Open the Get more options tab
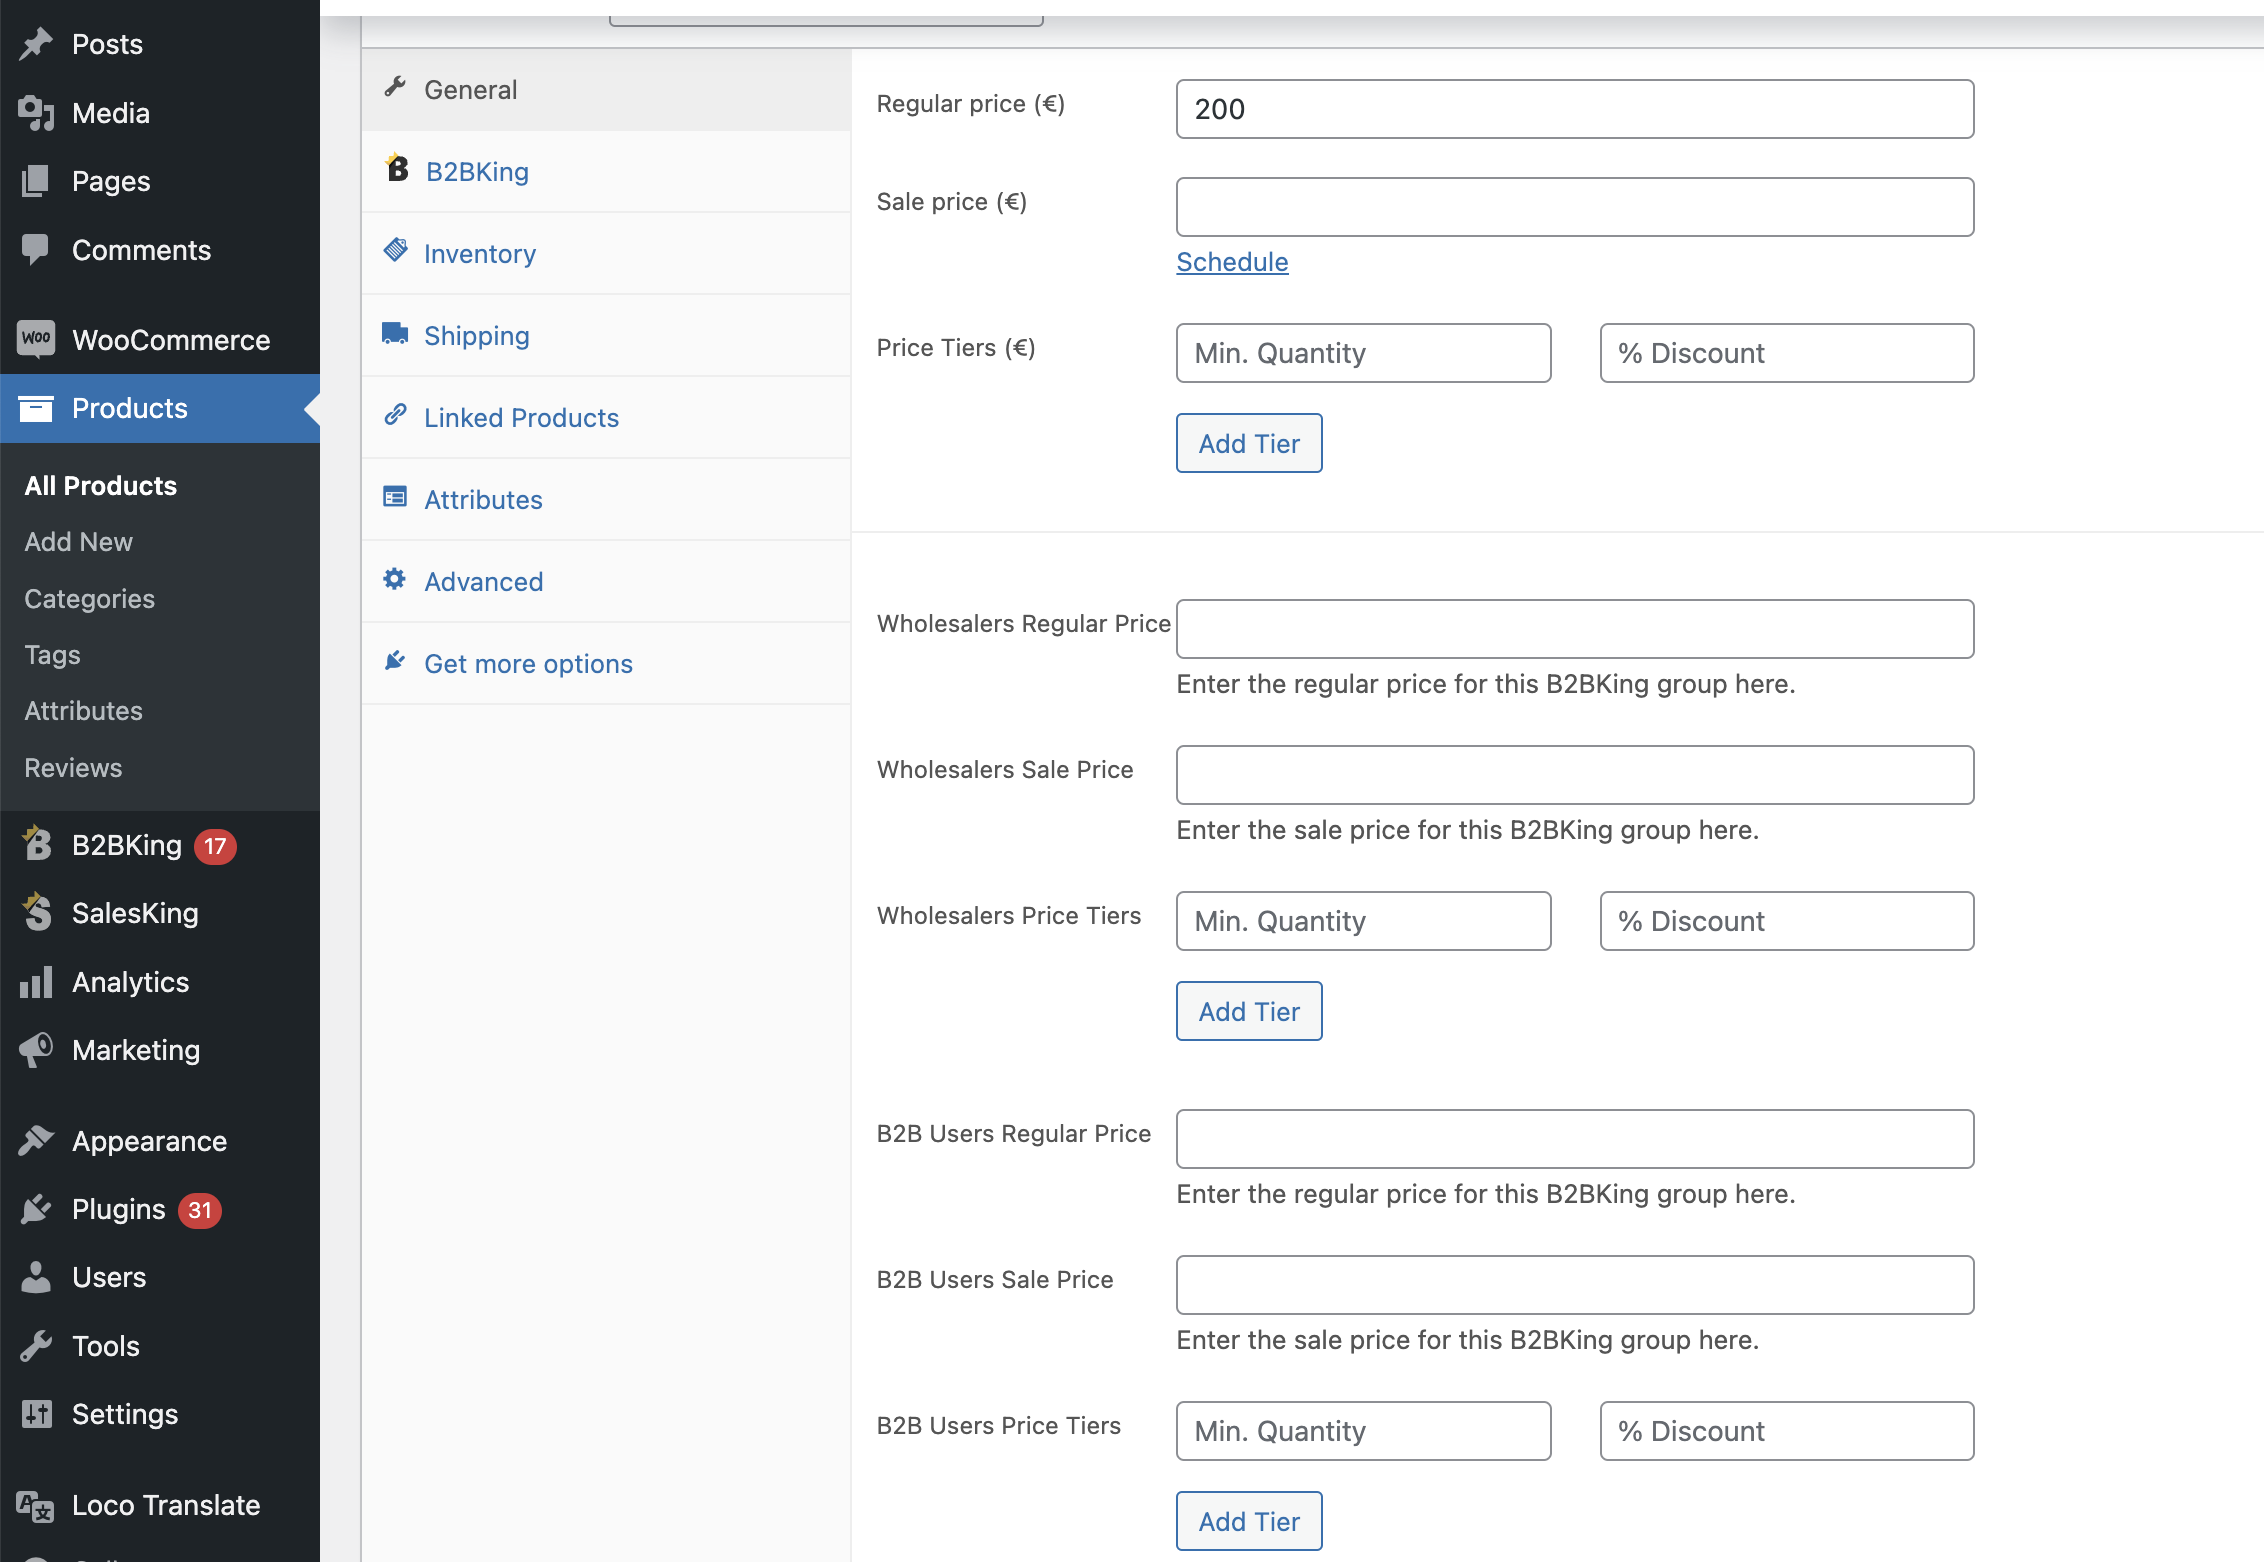The width and height of the screenshot is (2264, 1562). pyautogui.click(x=606, y=664)
